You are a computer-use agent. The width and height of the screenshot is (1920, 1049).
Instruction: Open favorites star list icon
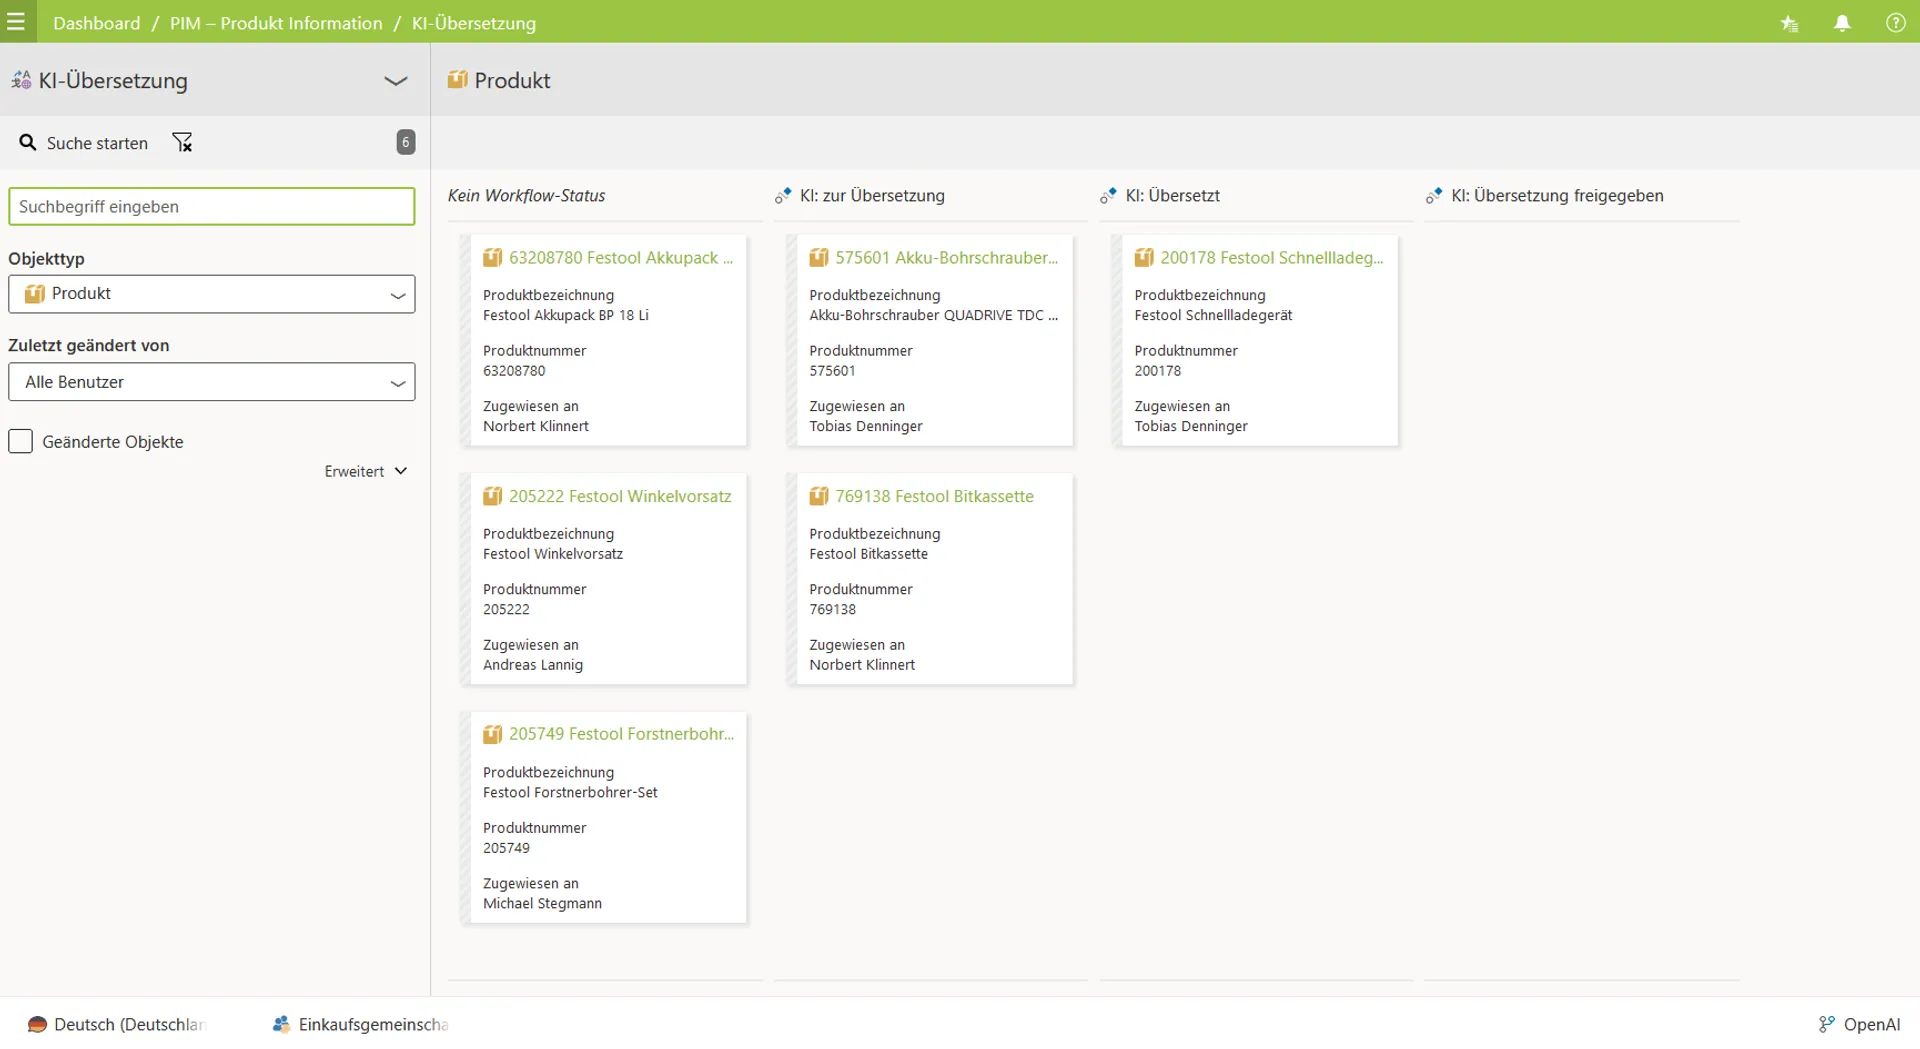(1790, 23)
